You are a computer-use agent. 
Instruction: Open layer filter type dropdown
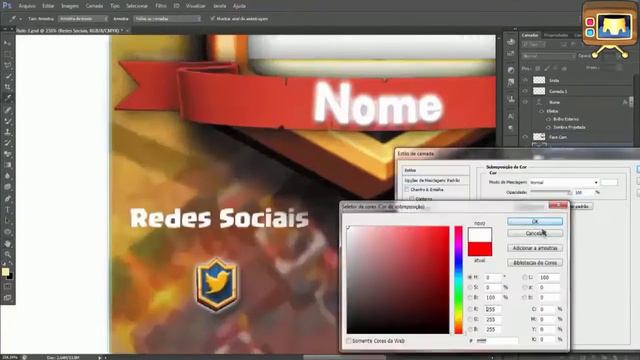pos(533,44)
